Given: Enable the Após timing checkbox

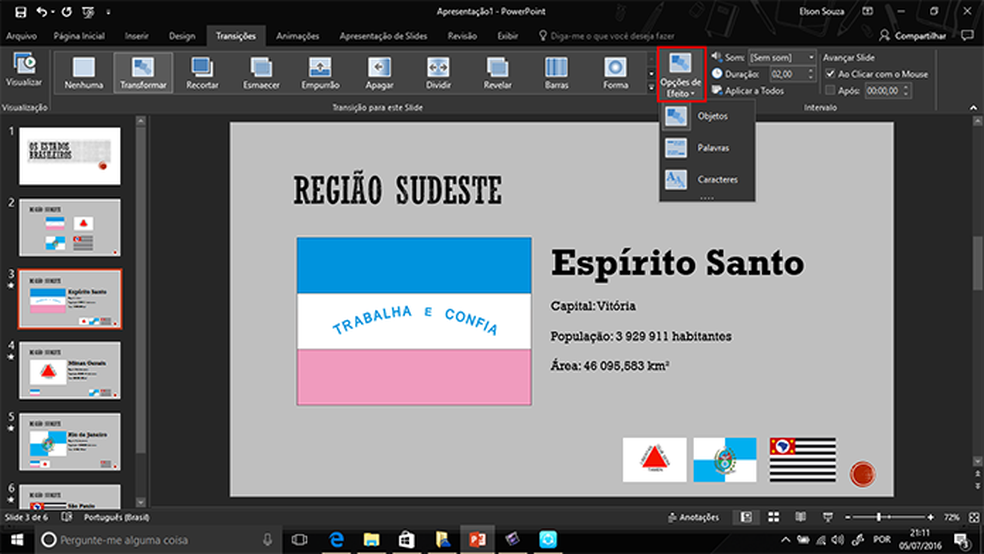Looking at the screenshot, I should point(830,90).
